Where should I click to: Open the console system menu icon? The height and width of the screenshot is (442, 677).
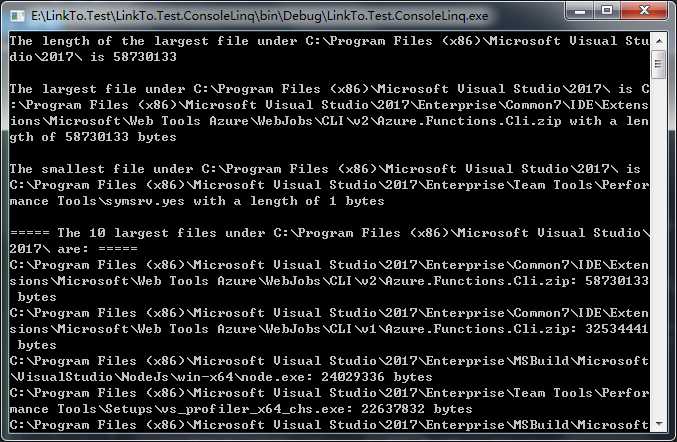click(x=17, y=16)
